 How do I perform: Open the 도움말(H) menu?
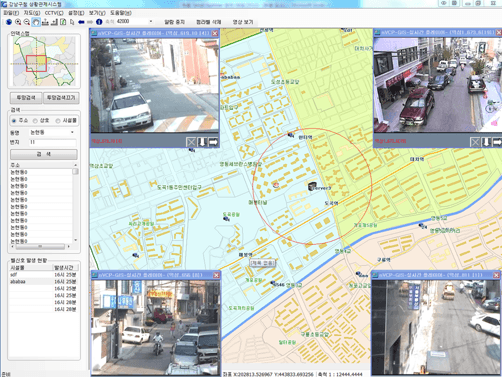click(121, 13)
